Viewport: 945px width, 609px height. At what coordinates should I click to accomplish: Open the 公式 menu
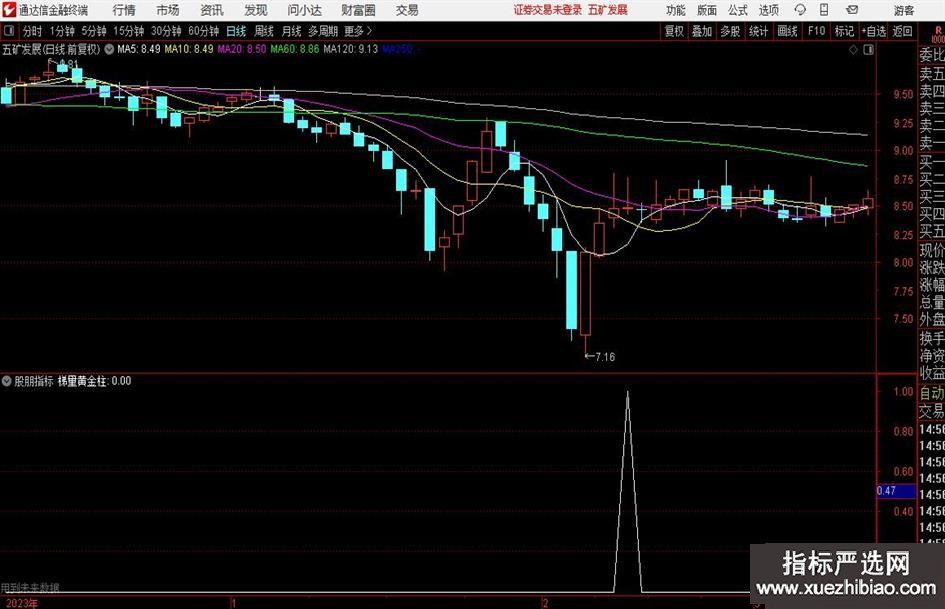tap(738, 10)
